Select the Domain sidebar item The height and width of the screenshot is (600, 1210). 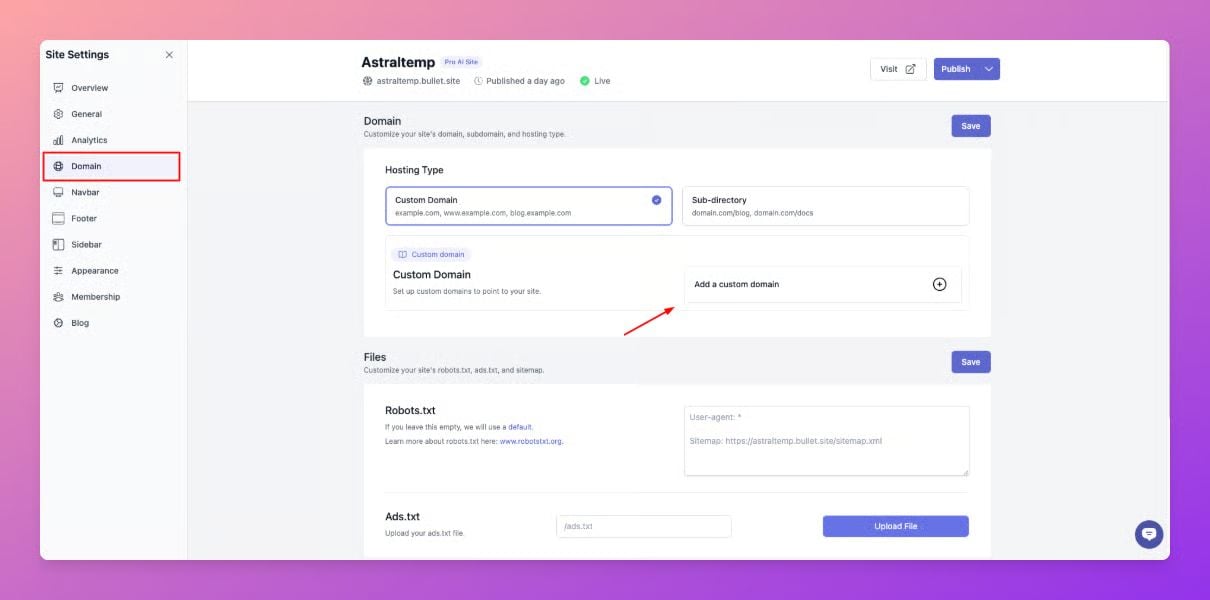pos(111,166)
